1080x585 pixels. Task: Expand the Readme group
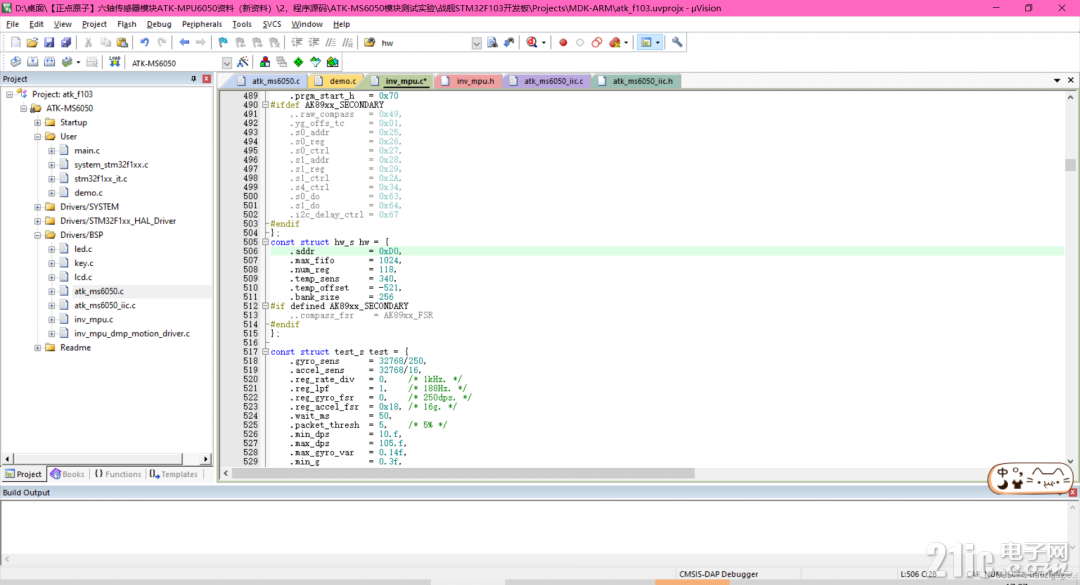(x=37, y=348)
